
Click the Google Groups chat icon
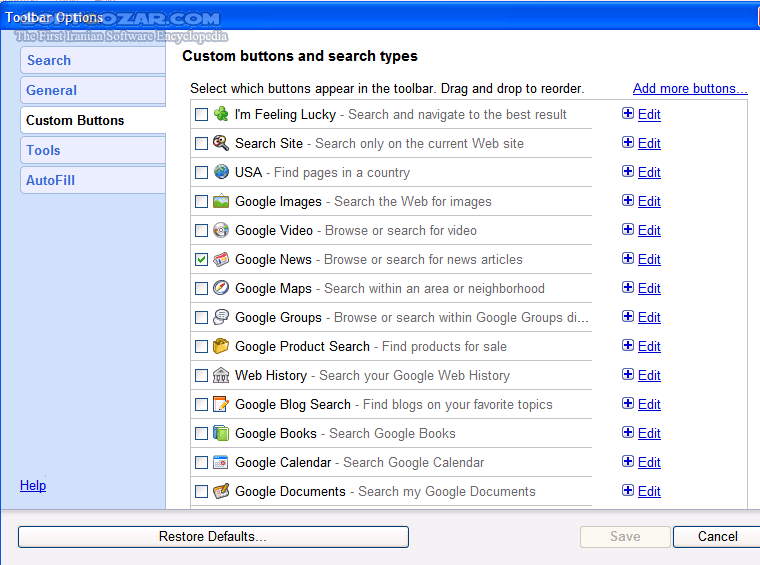(x=221, y=317)
